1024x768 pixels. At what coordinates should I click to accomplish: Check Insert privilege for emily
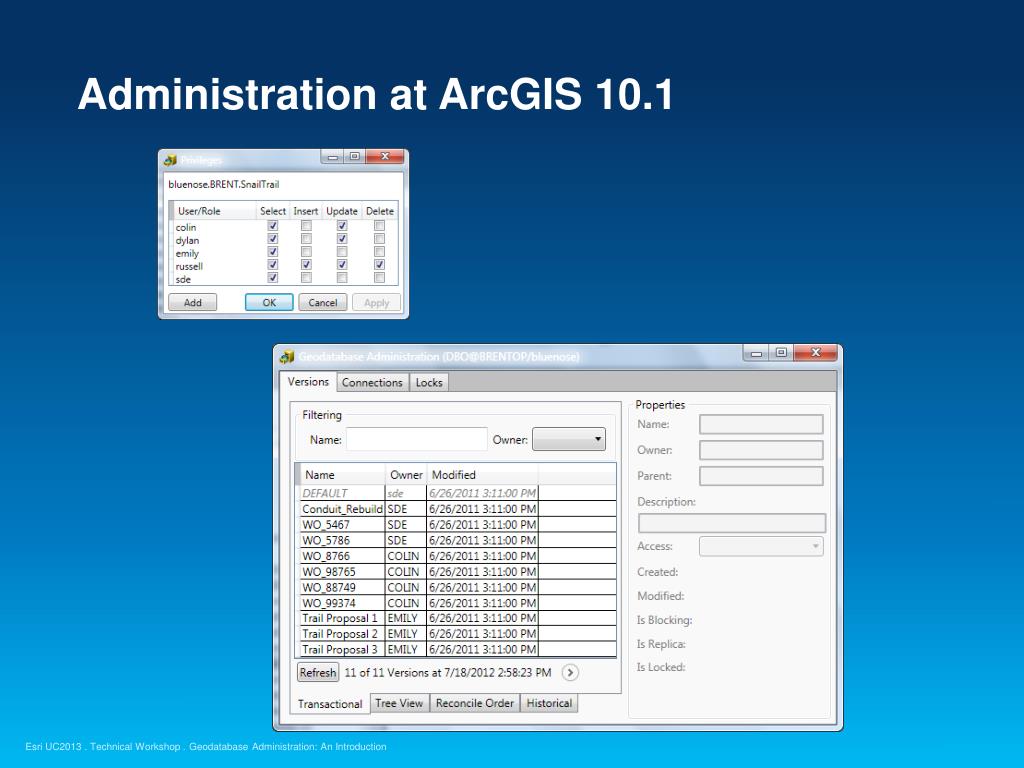[x=306, y=252]
